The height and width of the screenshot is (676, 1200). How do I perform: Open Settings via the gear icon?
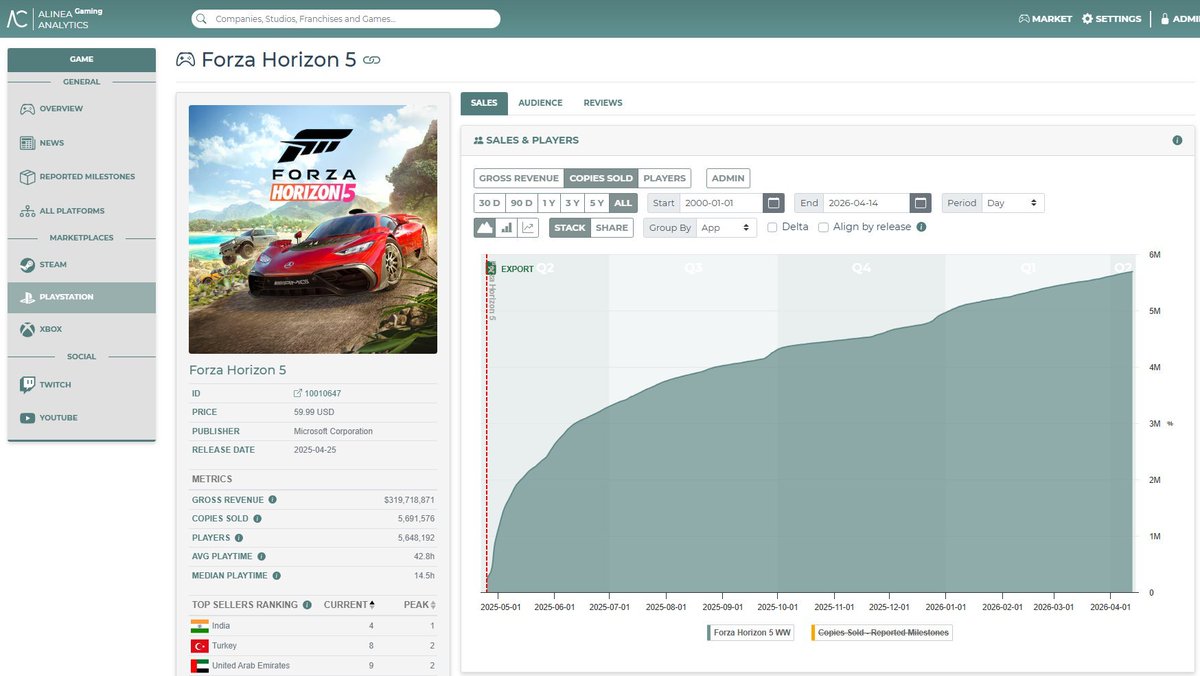[1087, 19]
